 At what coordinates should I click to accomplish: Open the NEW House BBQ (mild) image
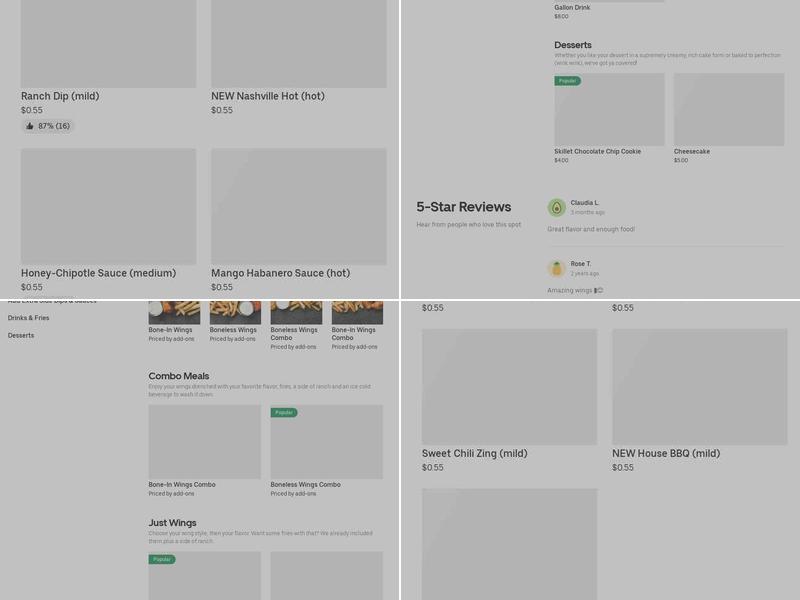pos(699,387)
